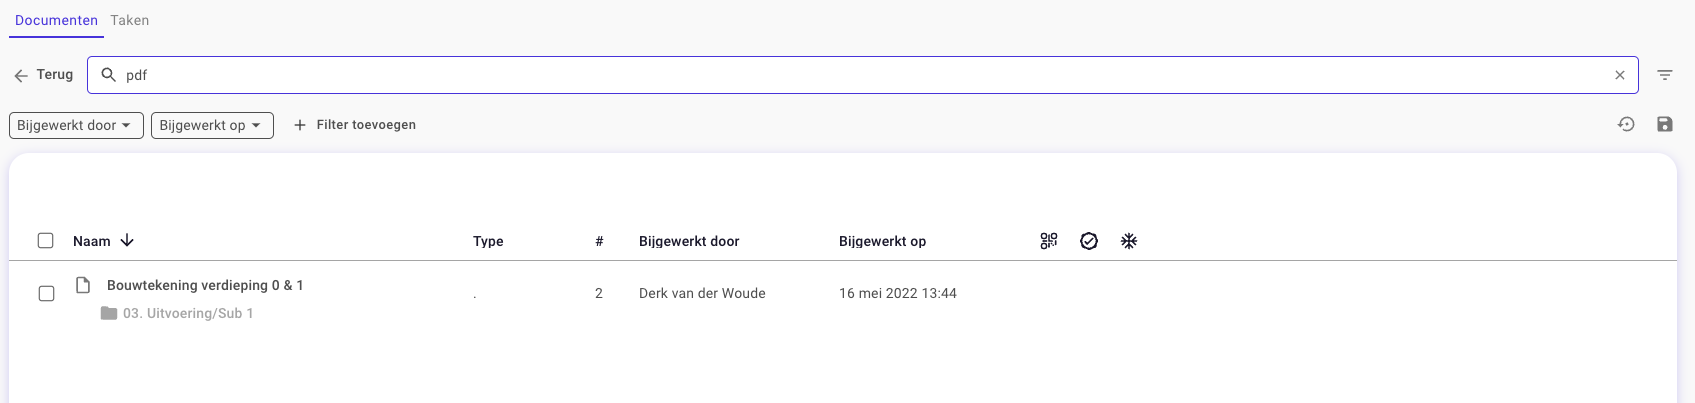
Task: Open the Bijgewerkt op filter dropdown
Action: pyautogui.click(x=212, y=125)
